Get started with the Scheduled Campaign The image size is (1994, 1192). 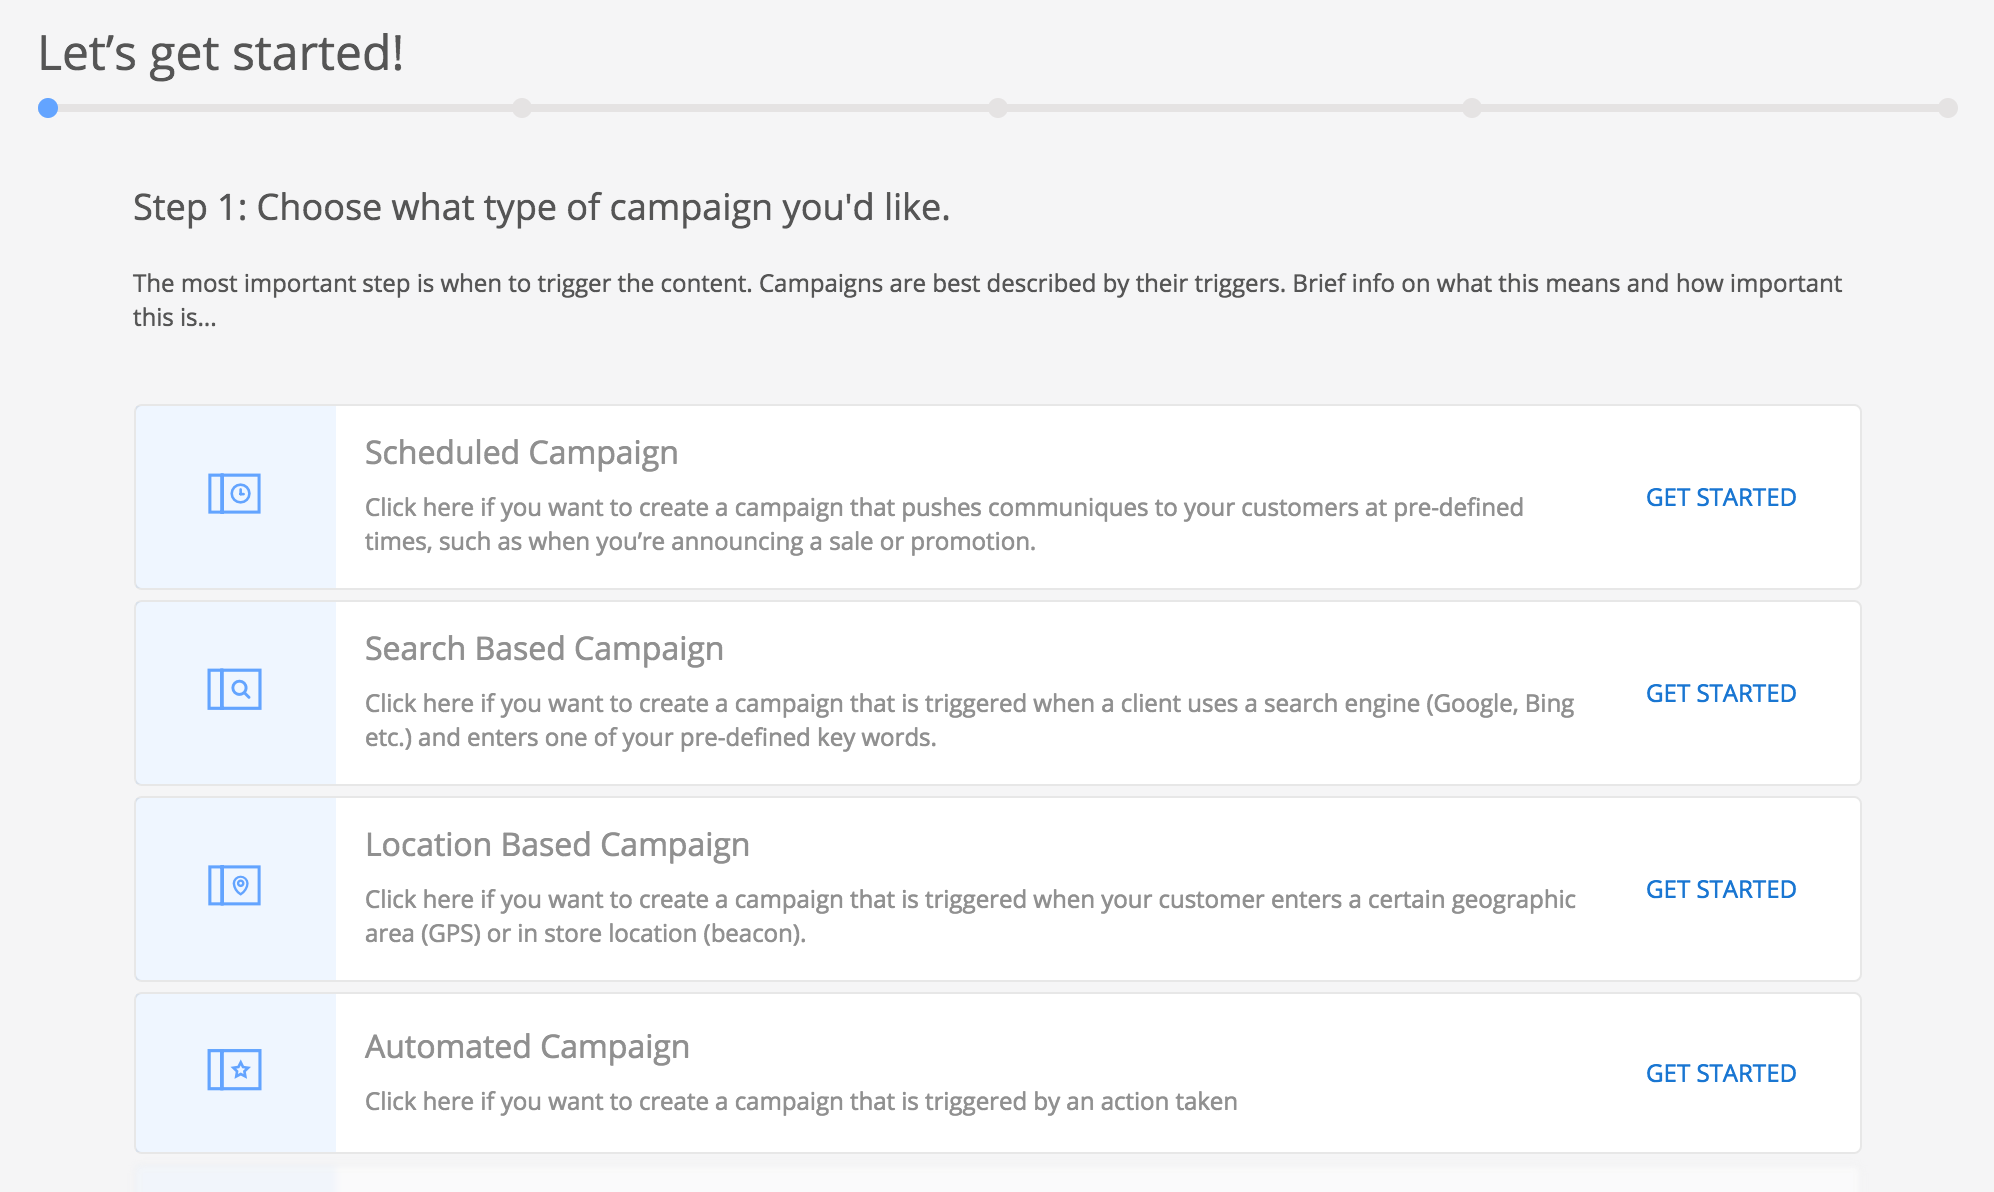pos(1720,497)
